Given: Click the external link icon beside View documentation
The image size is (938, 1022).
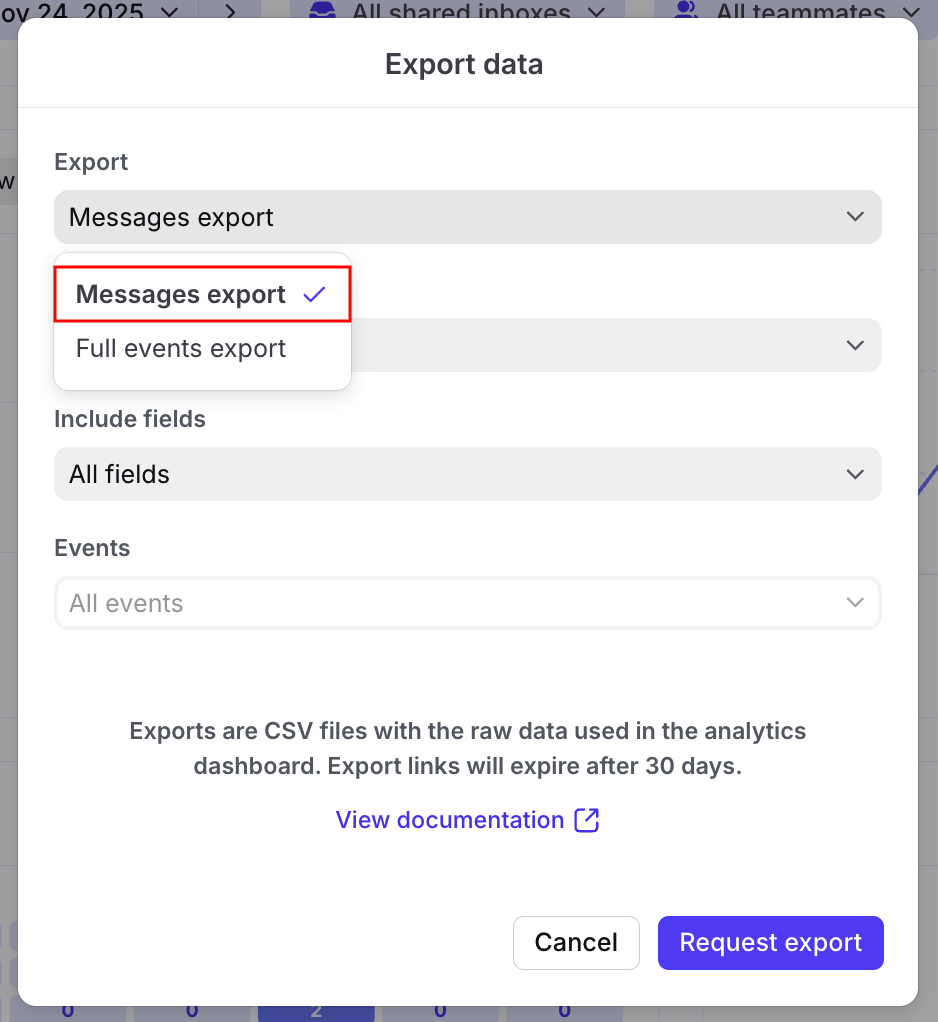Looking at the screenshot, I should [x=587, y=821].
